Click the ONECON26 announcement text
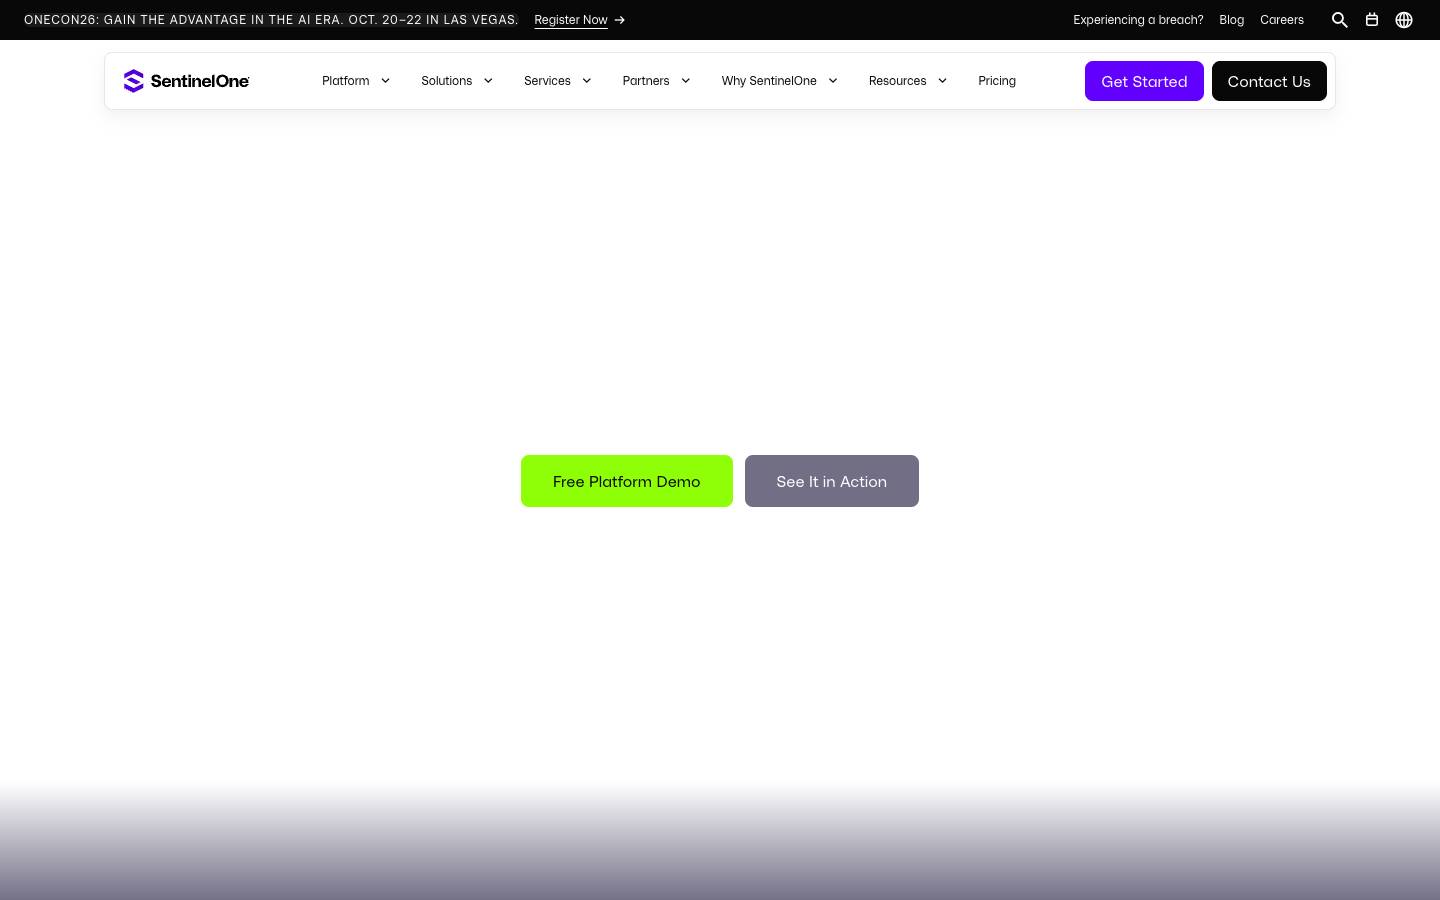The image size is (1440, 900). 271,20
